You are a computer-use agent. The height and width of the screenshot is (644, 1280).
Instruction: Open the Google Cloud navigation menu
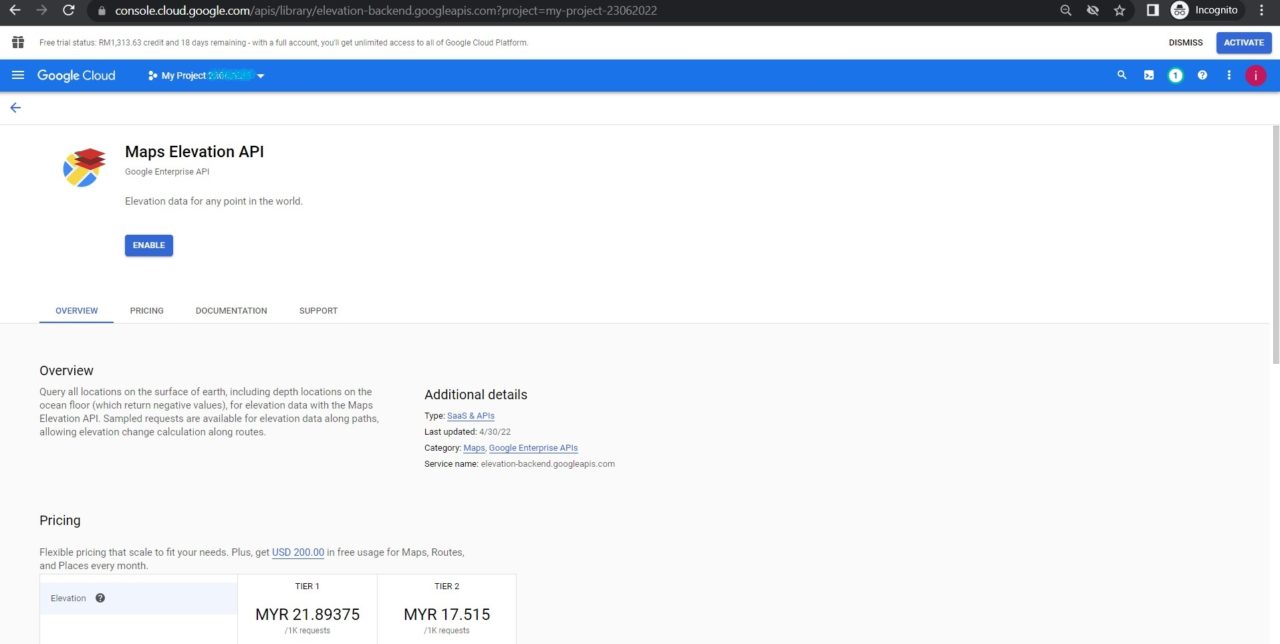(18, 74)
